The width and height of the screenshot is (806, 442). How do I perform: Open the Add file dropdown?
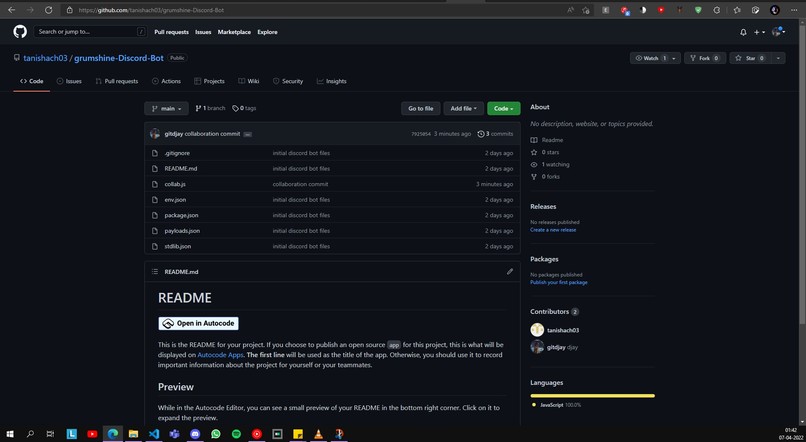464,108
